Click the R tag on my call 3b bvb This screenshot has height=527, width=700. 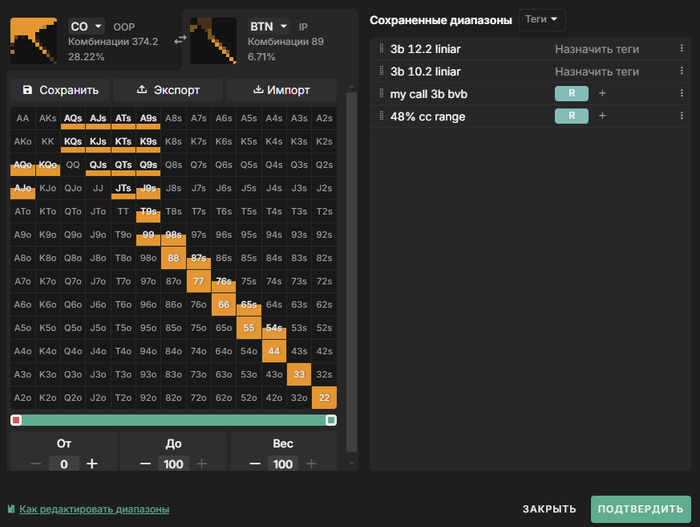click(x=571, y=93)
